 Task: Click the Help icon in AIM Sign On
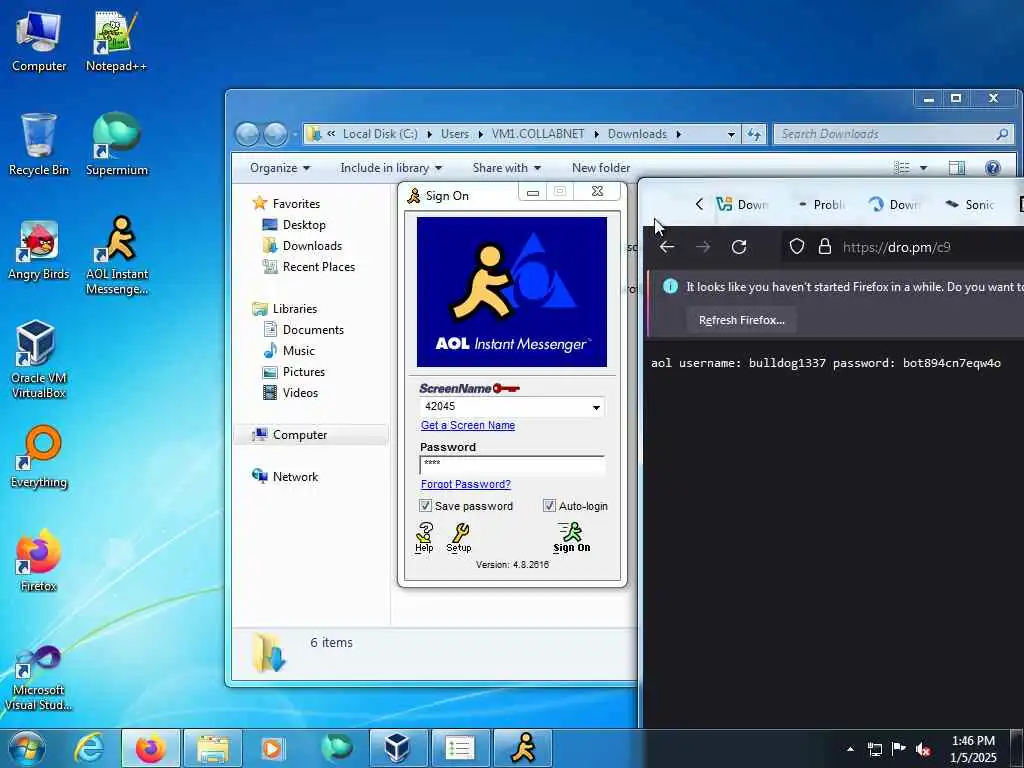click(x=424, y=537)
